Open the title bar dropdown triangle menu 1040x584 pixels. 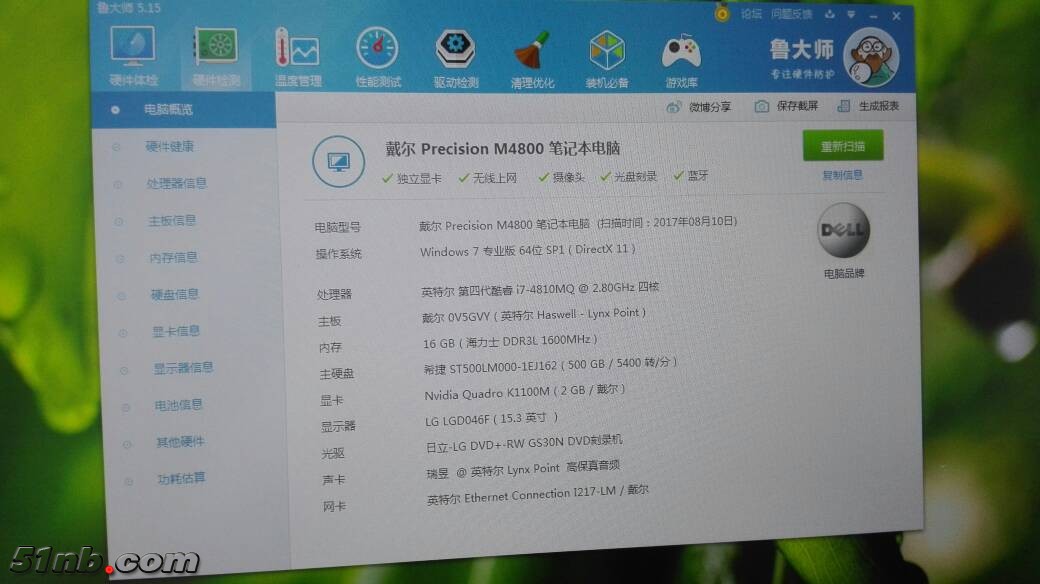point(851,15)
